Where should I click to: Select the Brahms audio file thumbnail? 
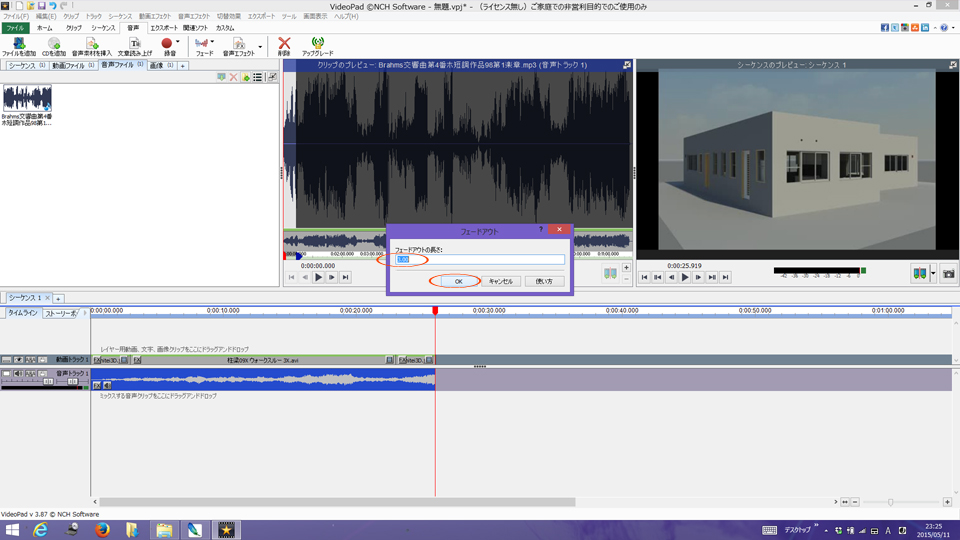[x=27, y=98]
